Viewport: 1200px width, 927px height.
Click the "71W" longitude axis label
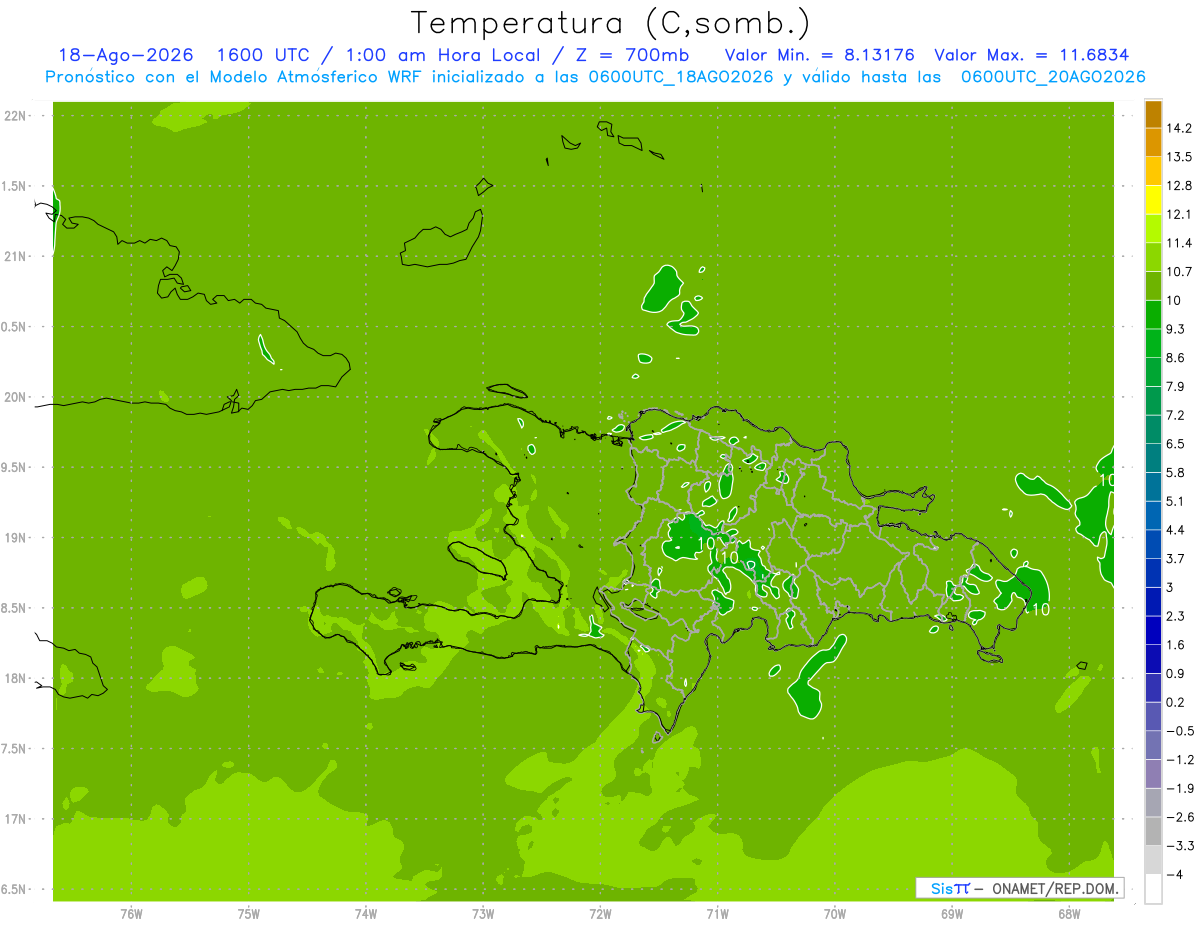click(x=717, y=914)
